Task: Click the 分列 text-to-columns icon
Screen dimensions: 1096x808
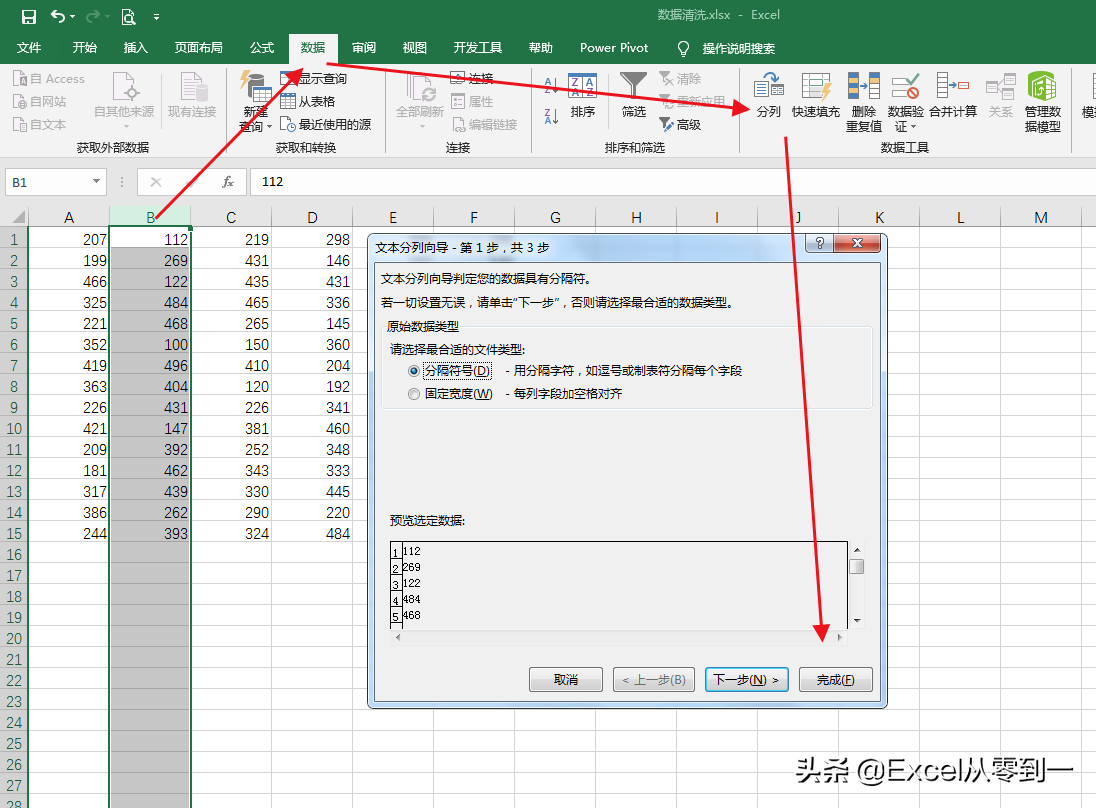Action: [768, 95]
